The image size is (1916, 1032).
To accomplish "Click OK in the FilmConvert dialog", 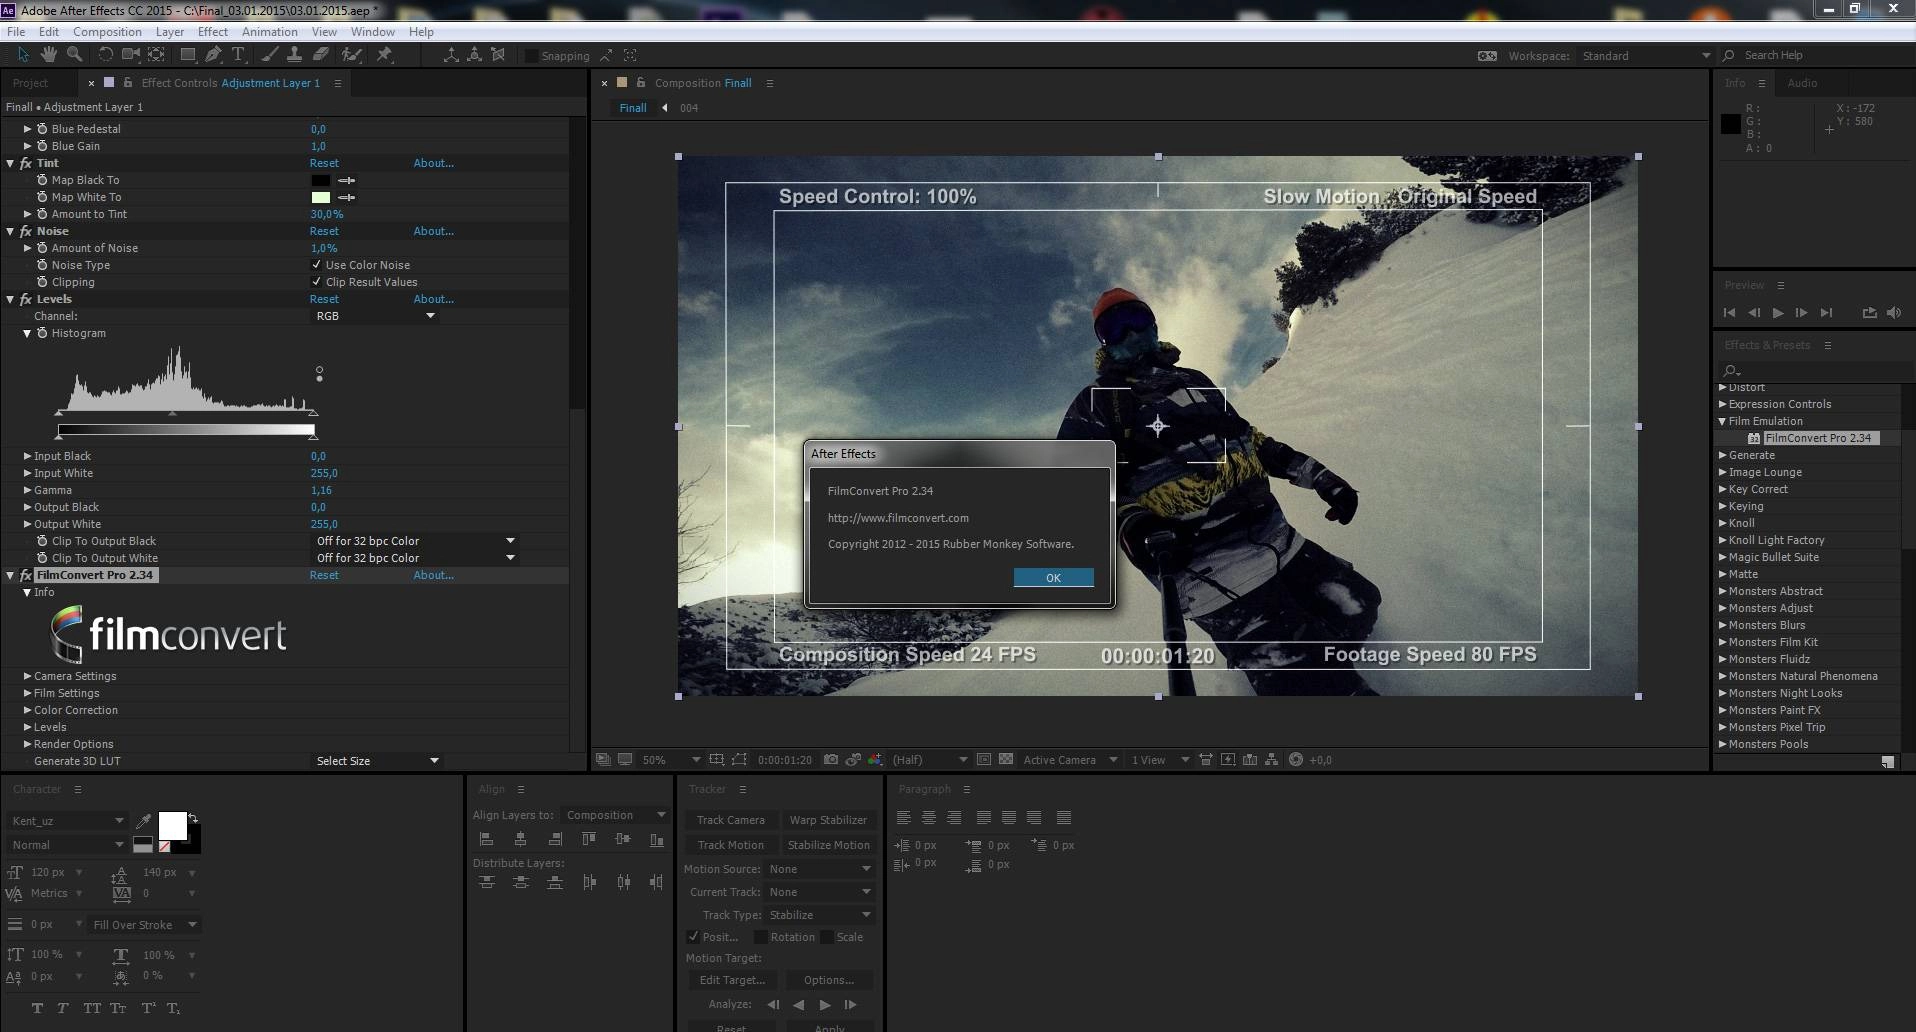I will (1053, 578).
